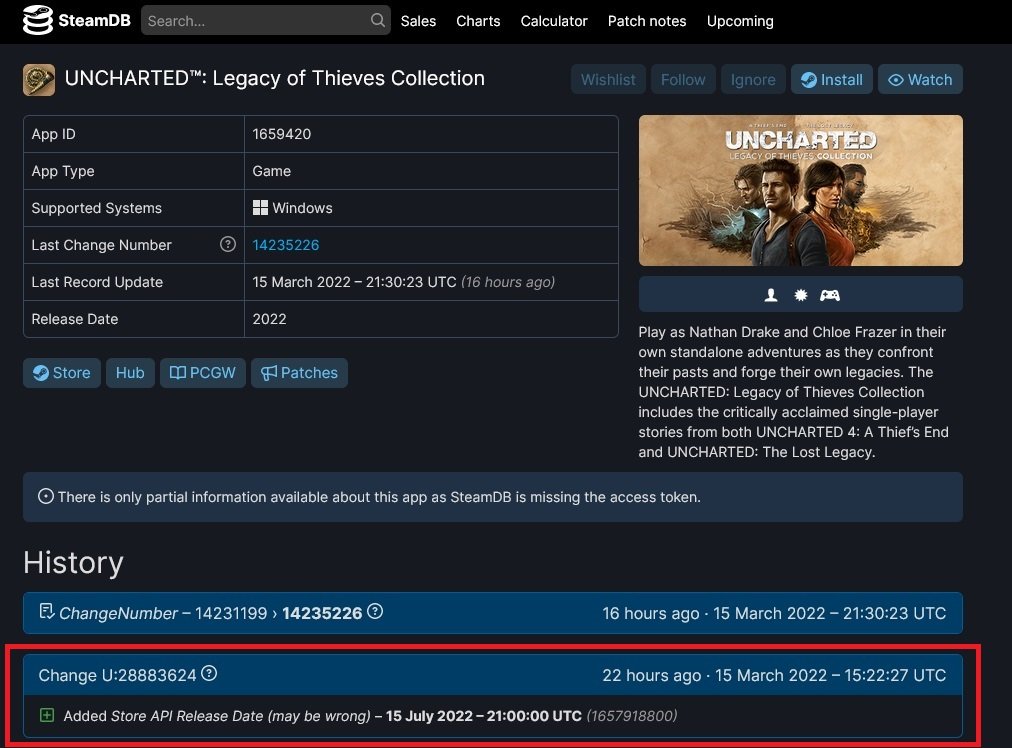Click help icon next to Last Change Number

pyautogui.click(x=228, y=244)
